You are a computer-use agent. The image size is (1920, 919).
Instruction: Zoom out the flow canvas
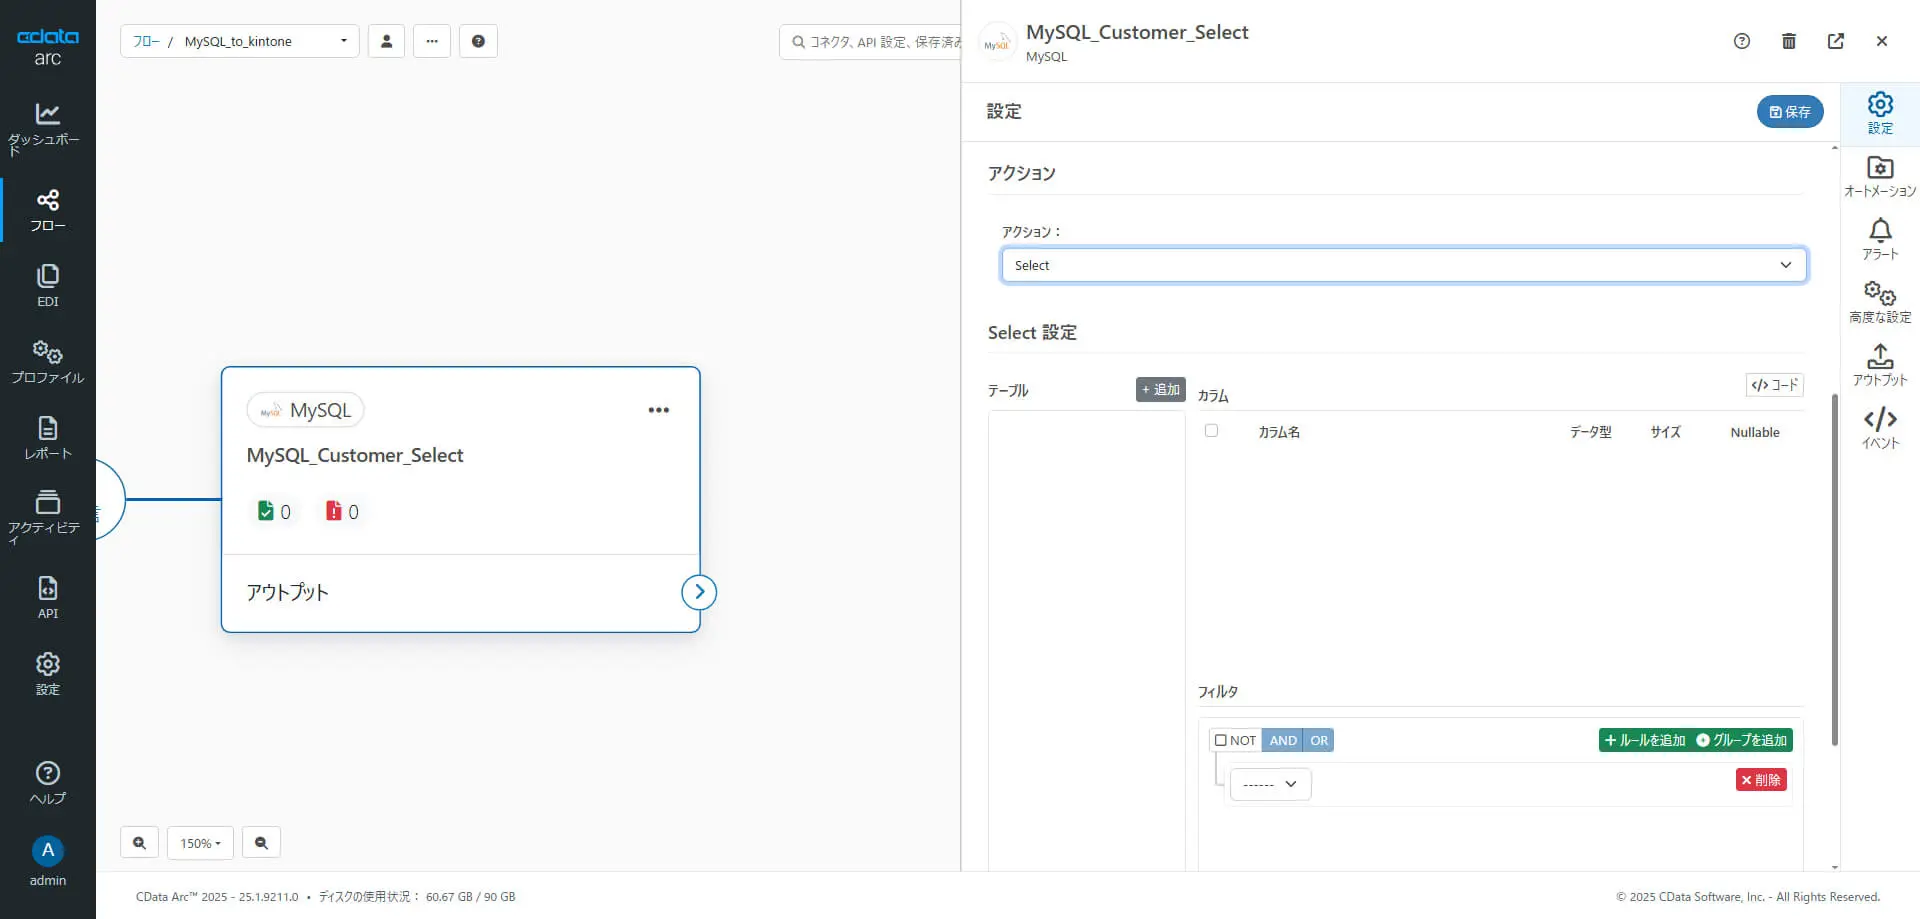[x=261, y=843]
